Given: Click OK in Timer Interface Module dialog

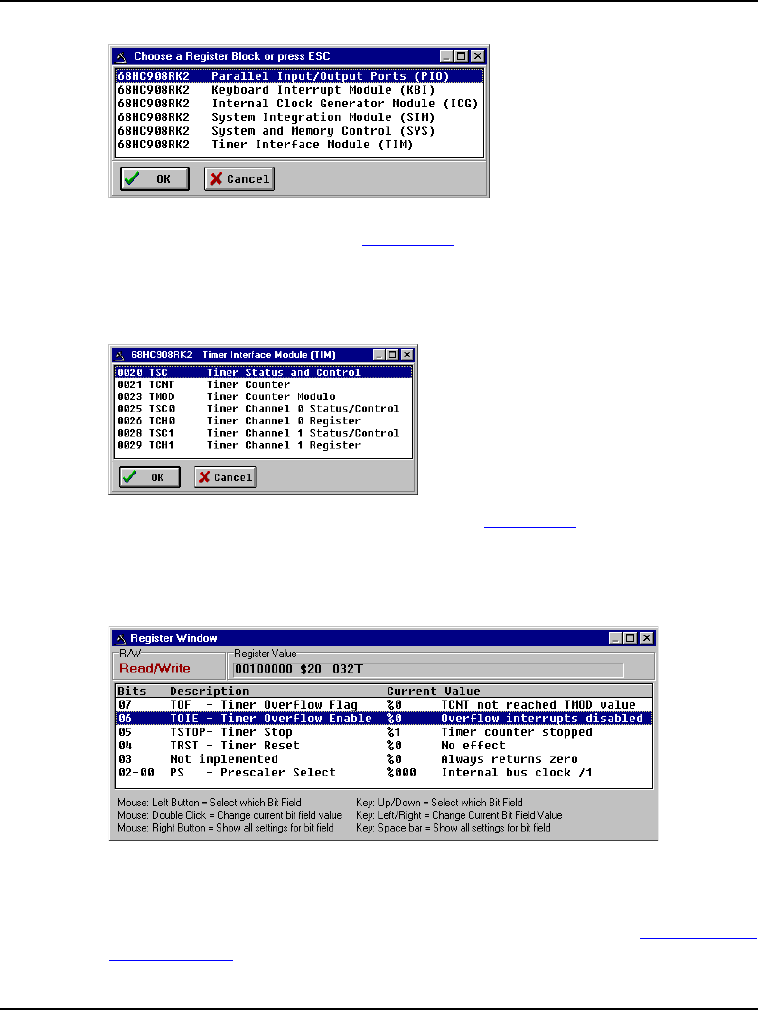Looking at the screenshot, I should (149, 477).
